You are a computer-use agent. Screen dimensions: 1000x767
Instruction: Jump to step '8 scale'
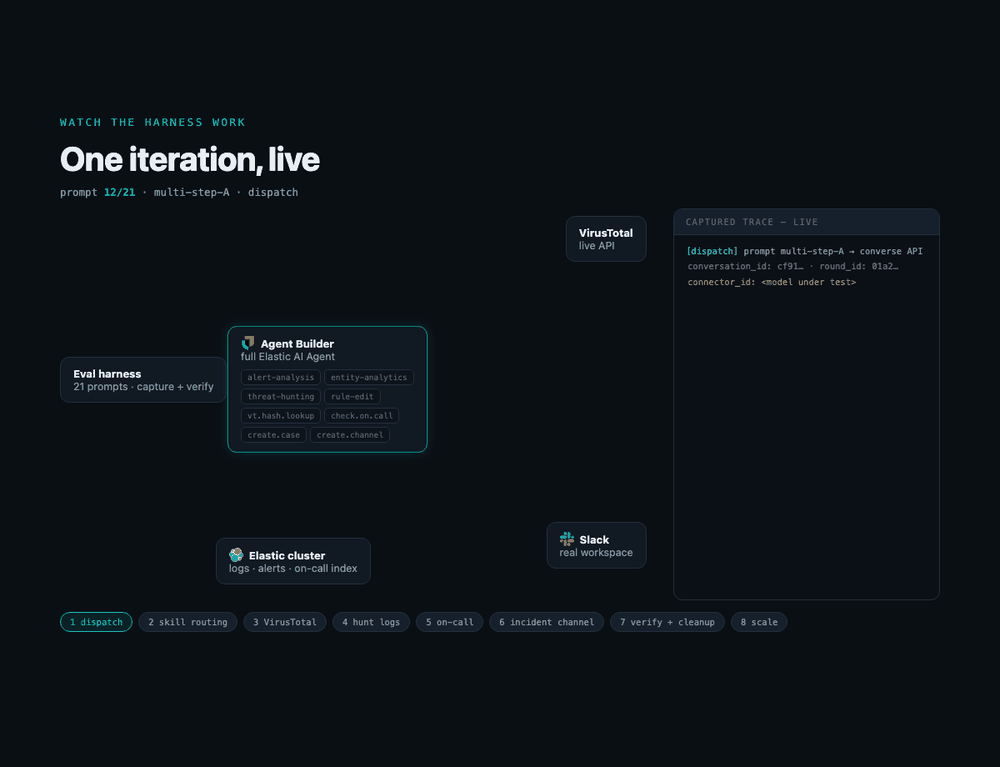[759, 622]
